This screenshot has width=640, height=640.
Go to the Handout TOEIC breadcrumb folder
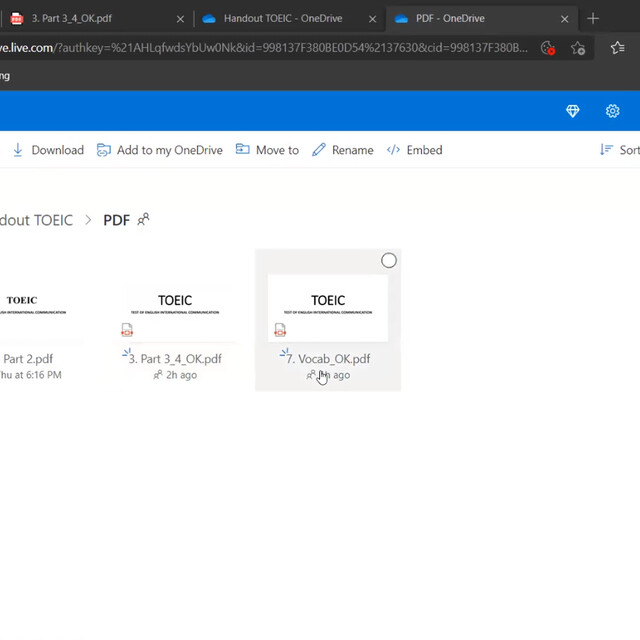36,220
